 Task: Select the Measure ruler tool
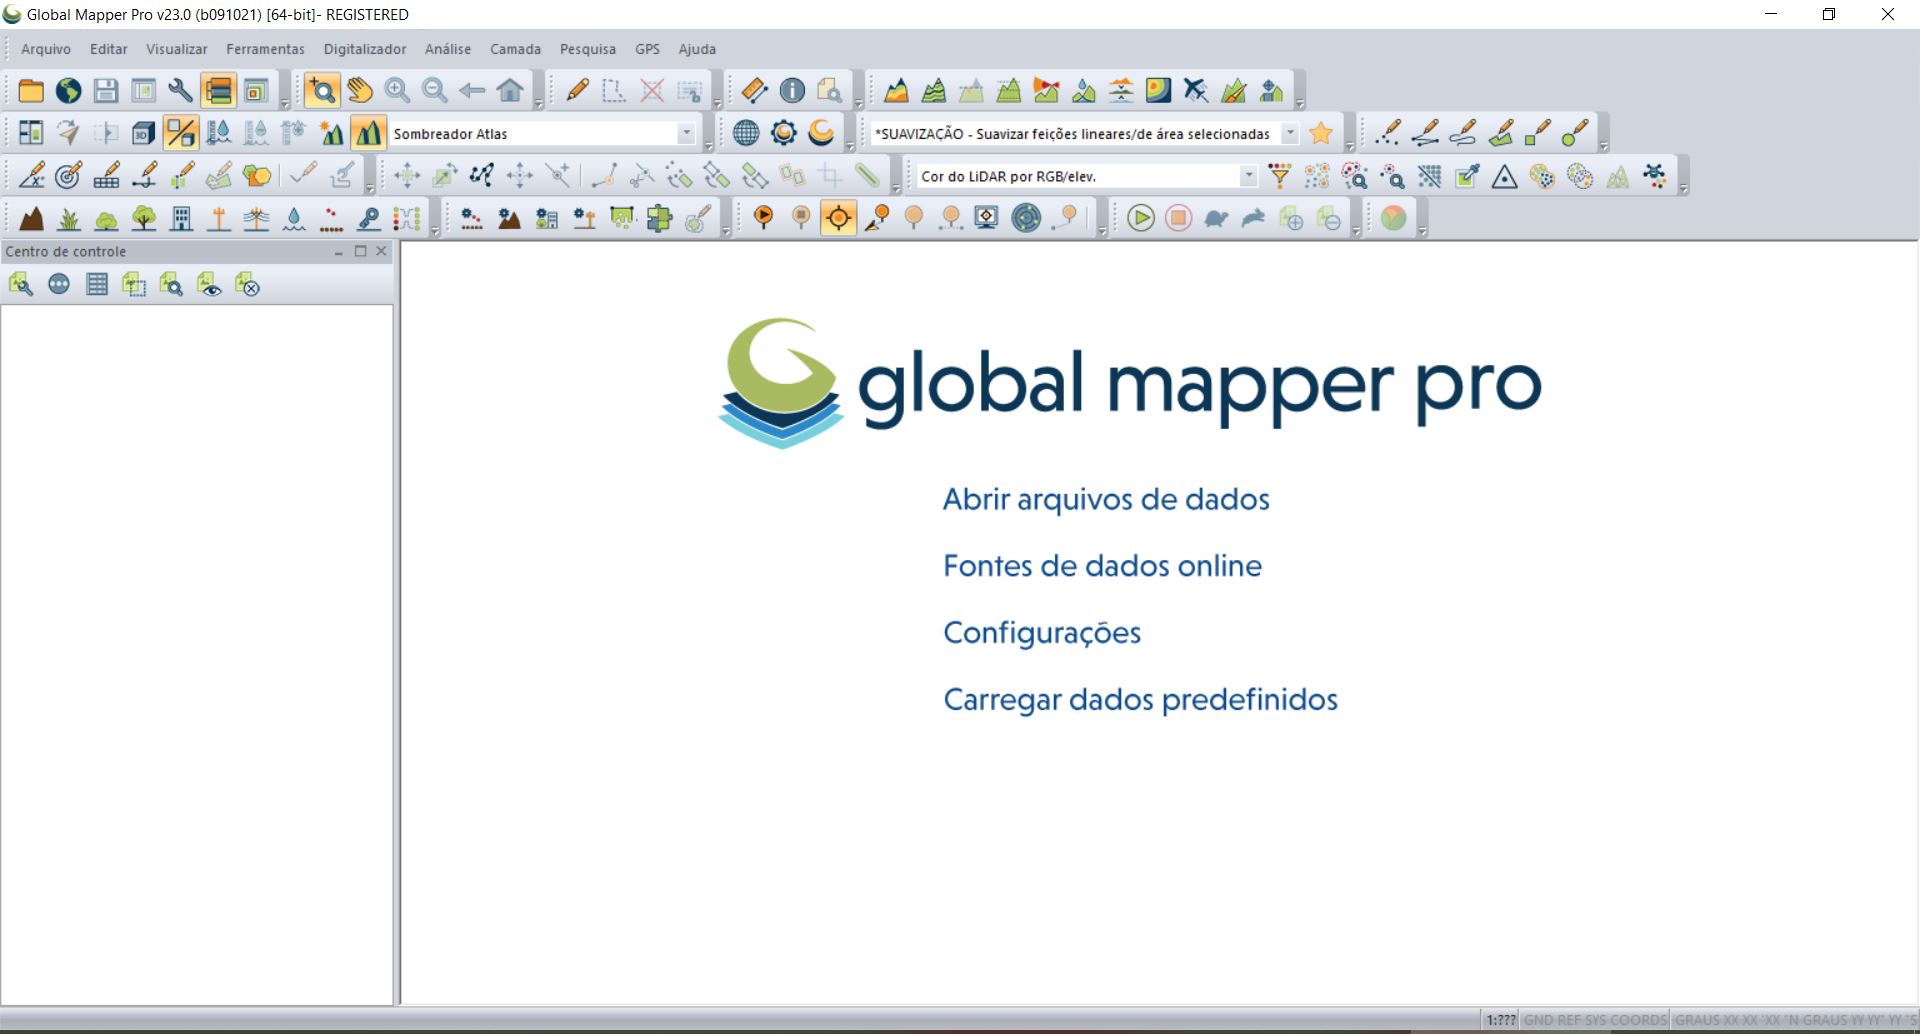(x=755, y=91)
